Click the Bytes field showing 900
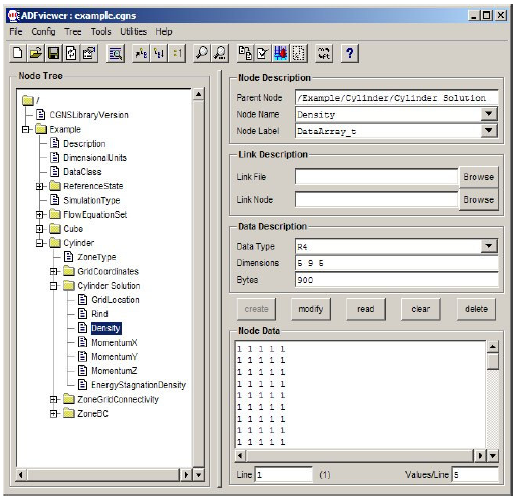Viewport: 516px width, 499px height. click(397, 280)
